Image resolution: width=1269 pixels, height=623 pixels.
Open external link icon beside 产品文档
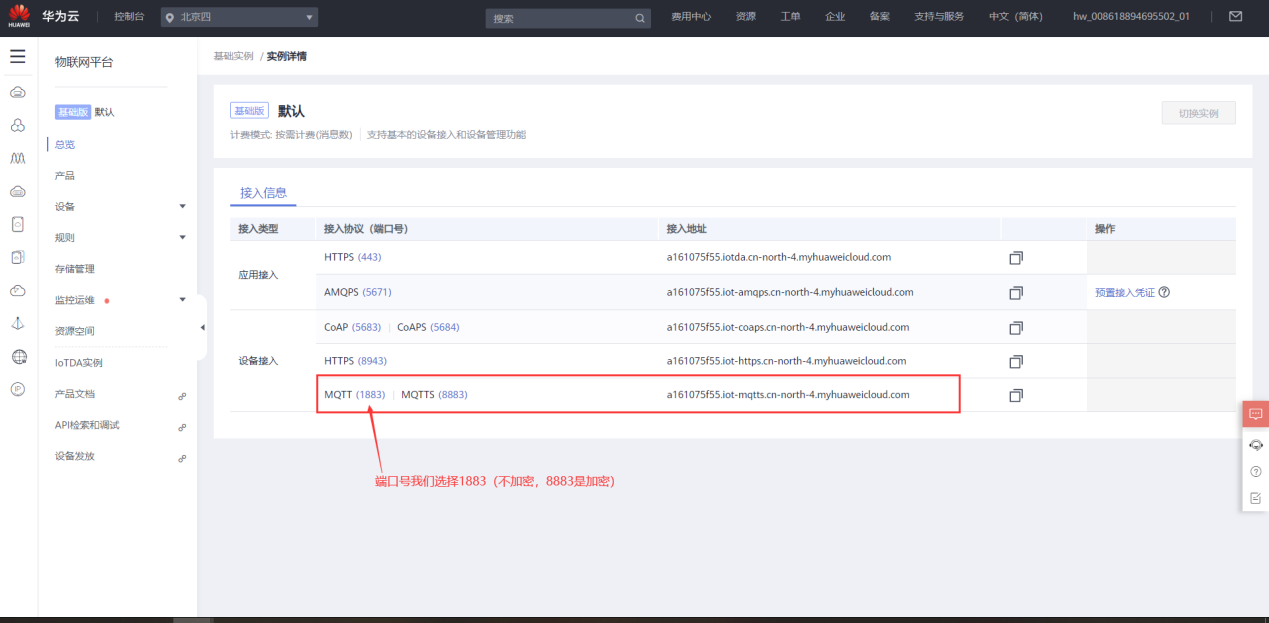click(x=182, y=396)
